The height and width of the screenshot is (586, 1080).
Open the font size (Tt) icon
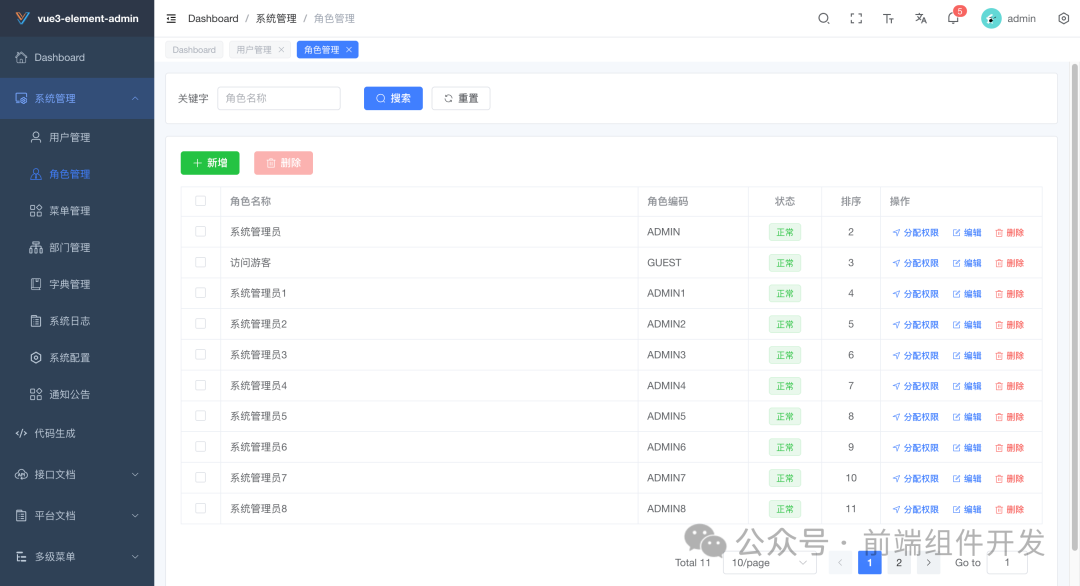[x=888, y=17]
